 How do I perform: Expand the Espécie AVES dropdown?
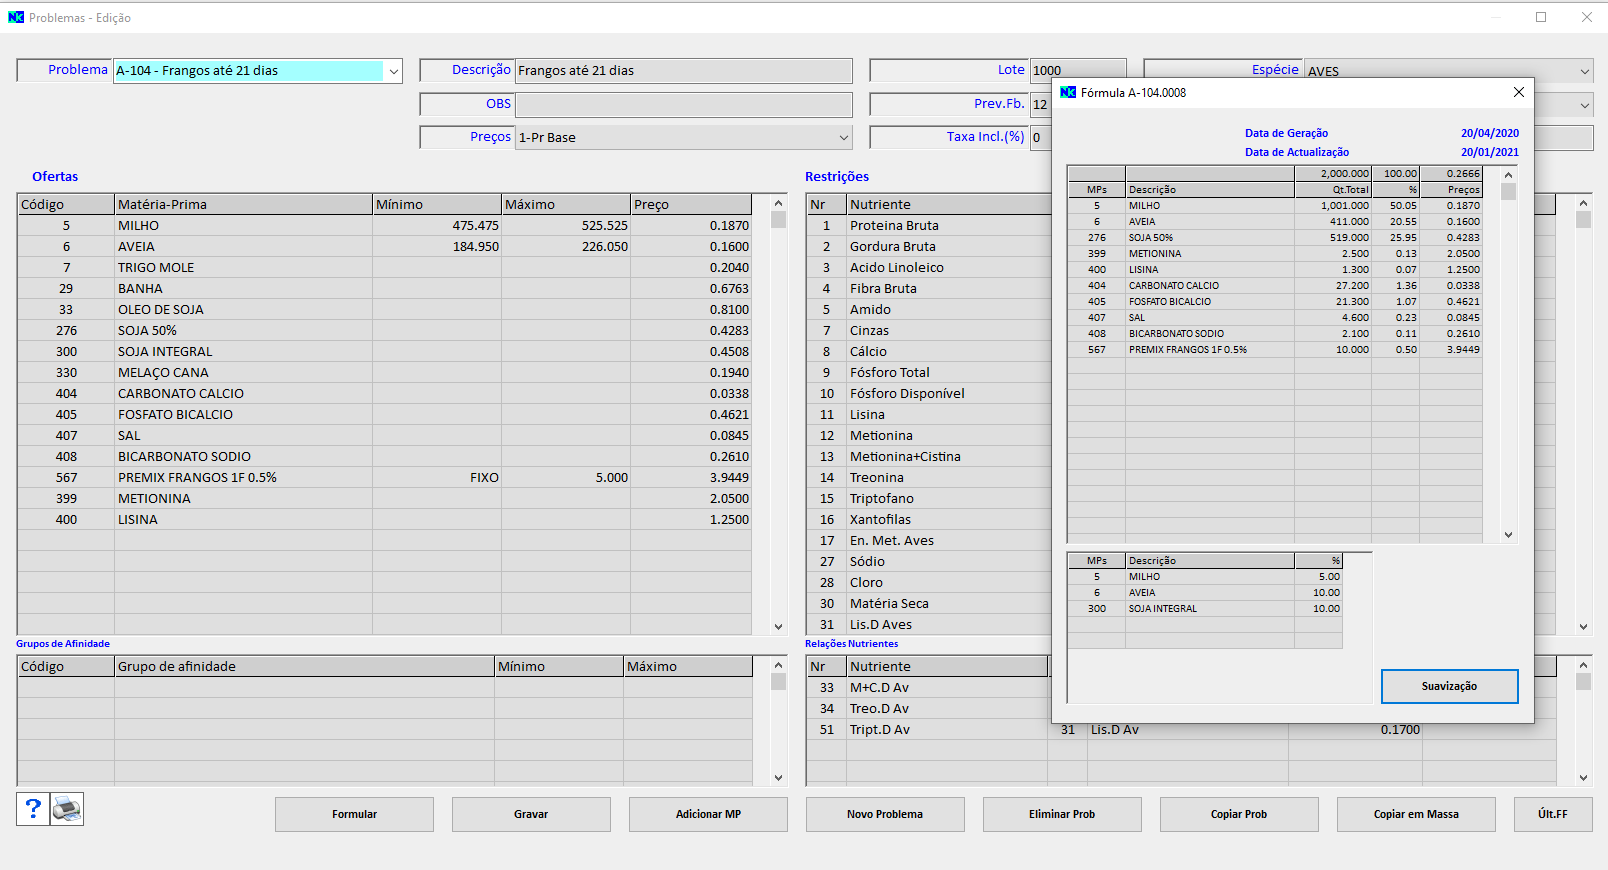tap(1584, 71)
